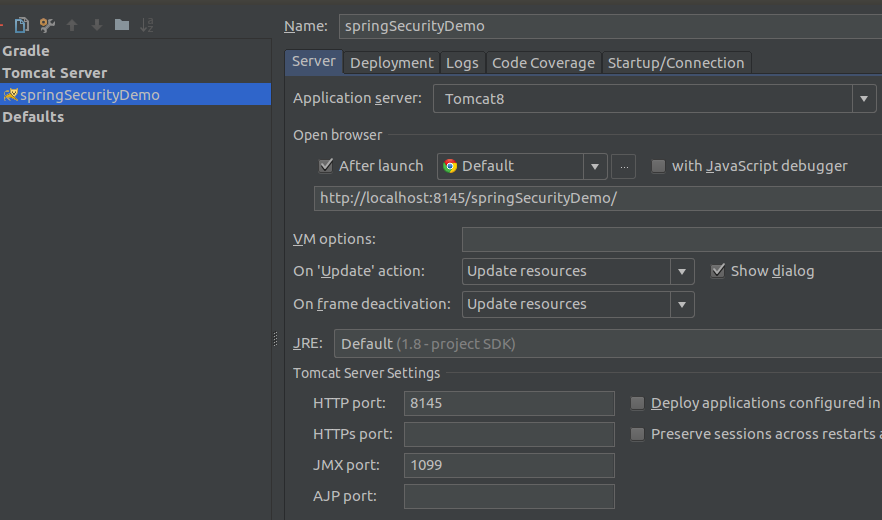Click the AJP port field
The width and height of the screenshot is (882, 520).
click(509, 496)
